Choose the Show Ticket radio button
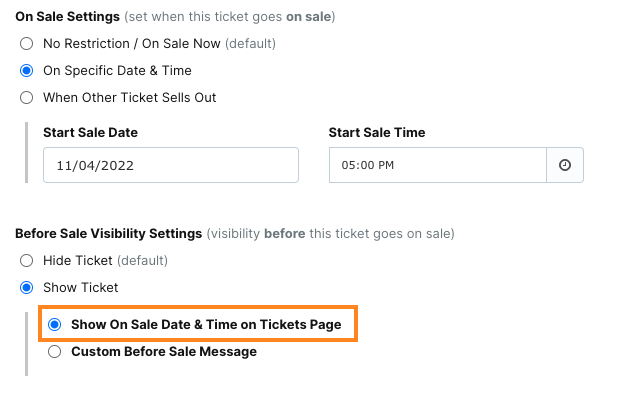Screen dimensions: 621x393 [27, 288]
